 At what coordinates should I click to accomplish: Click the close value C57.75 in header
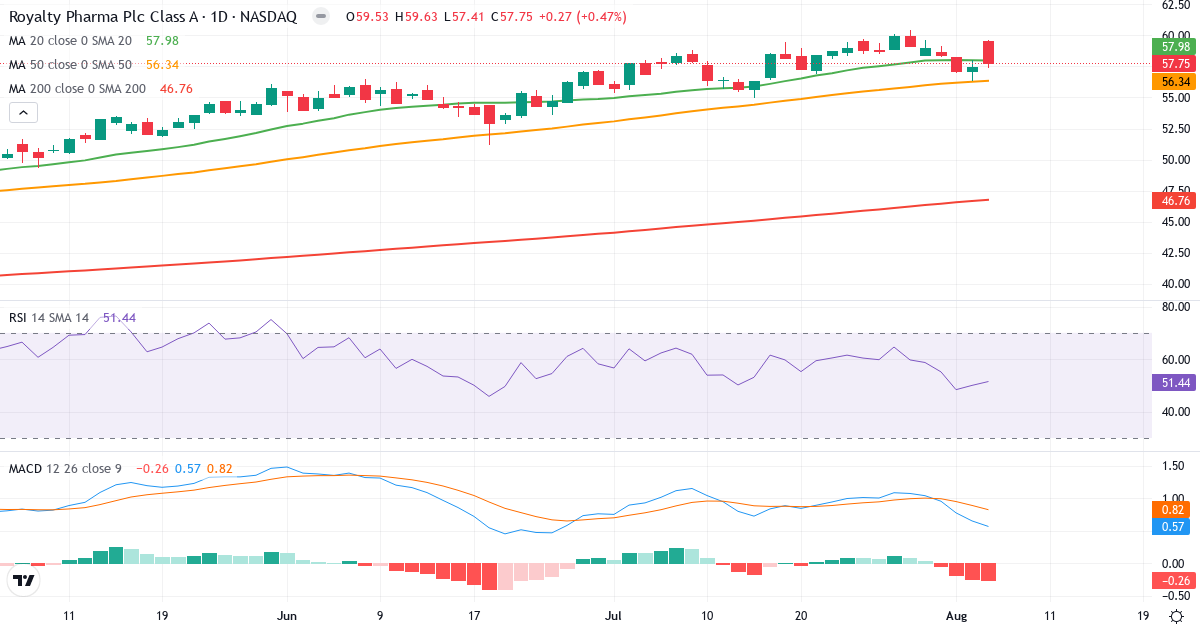tap(511, 17)
